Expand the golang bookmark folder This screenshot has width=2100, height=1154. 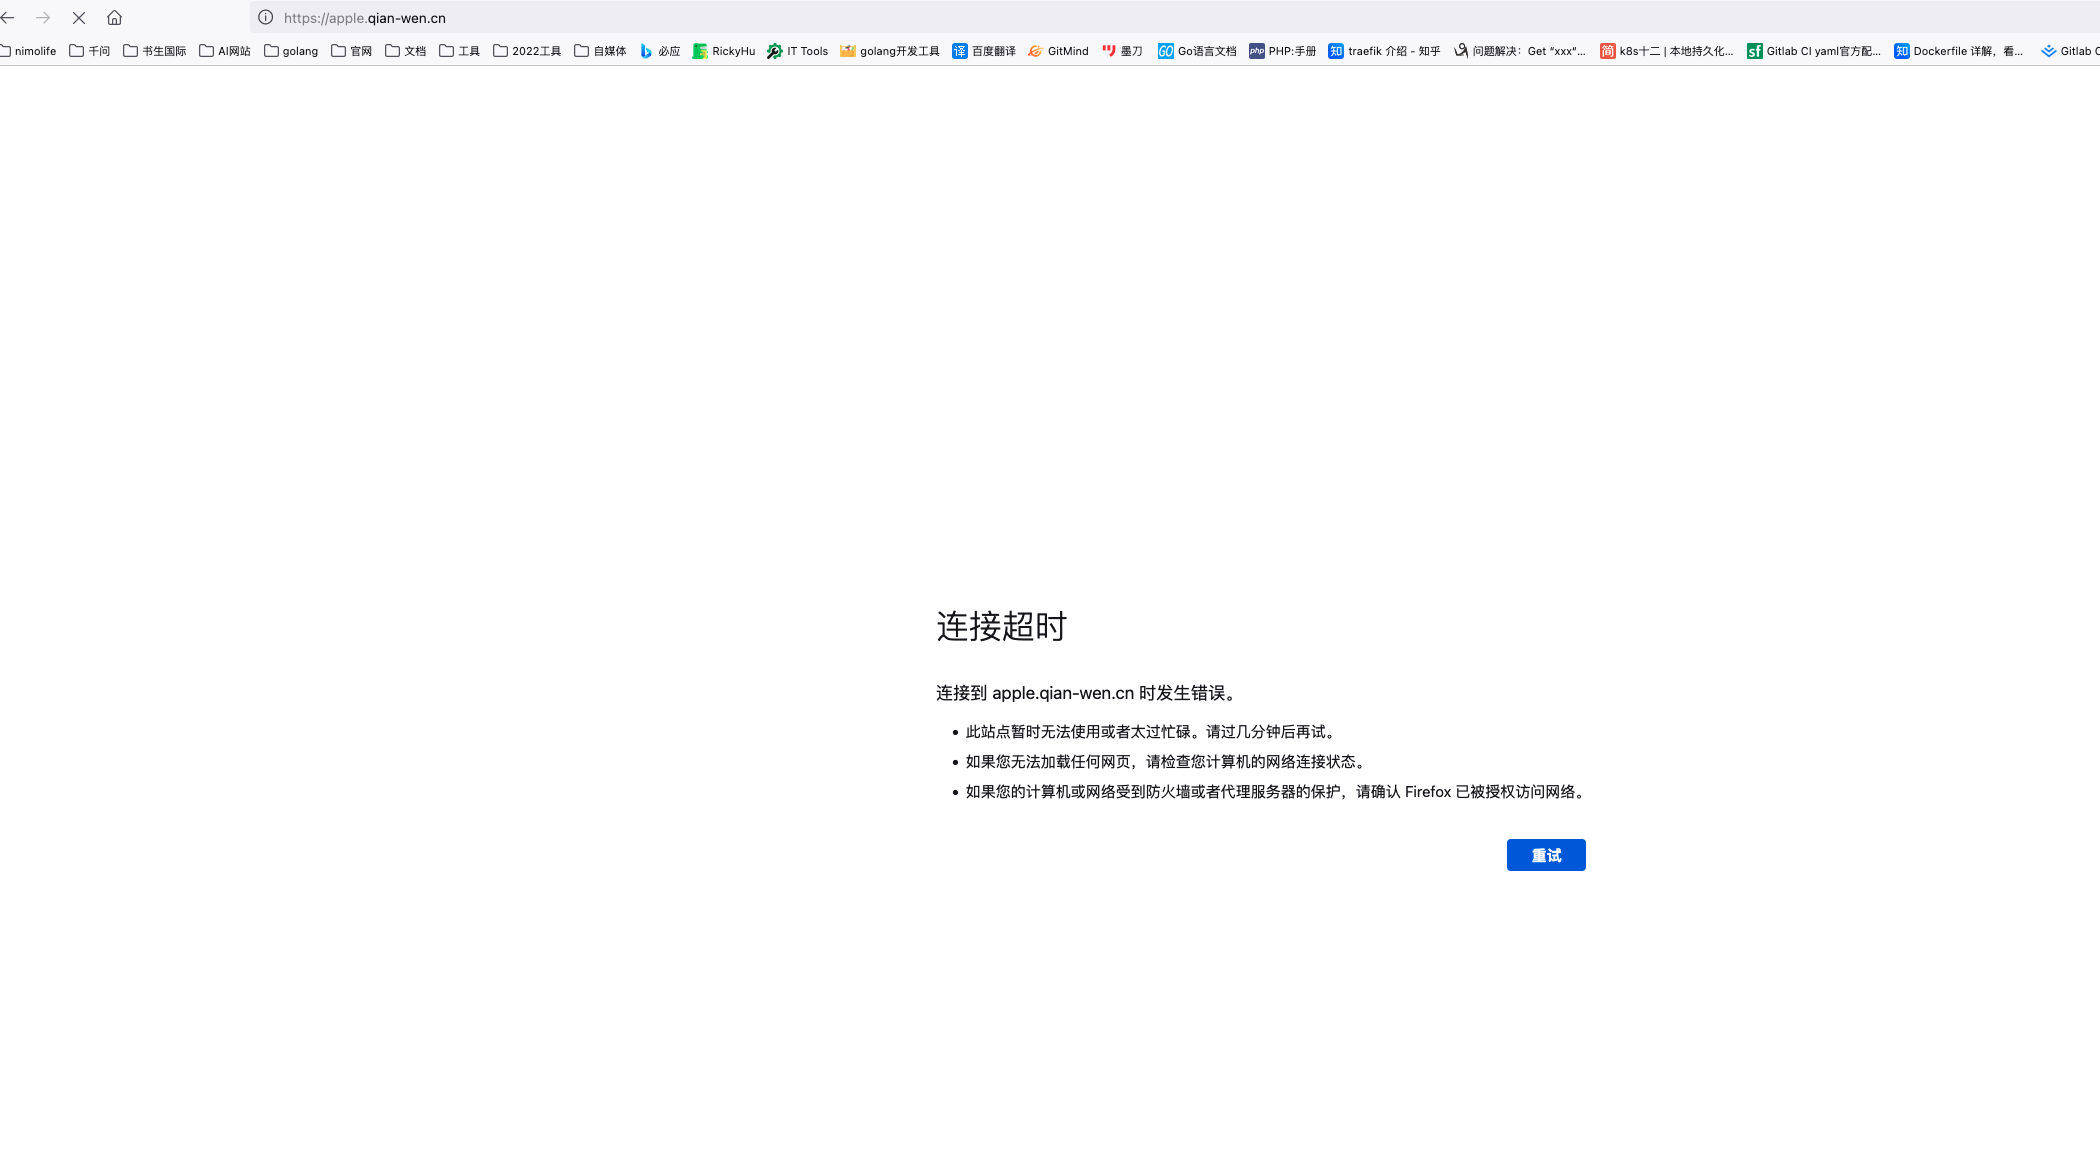[291, 51]
